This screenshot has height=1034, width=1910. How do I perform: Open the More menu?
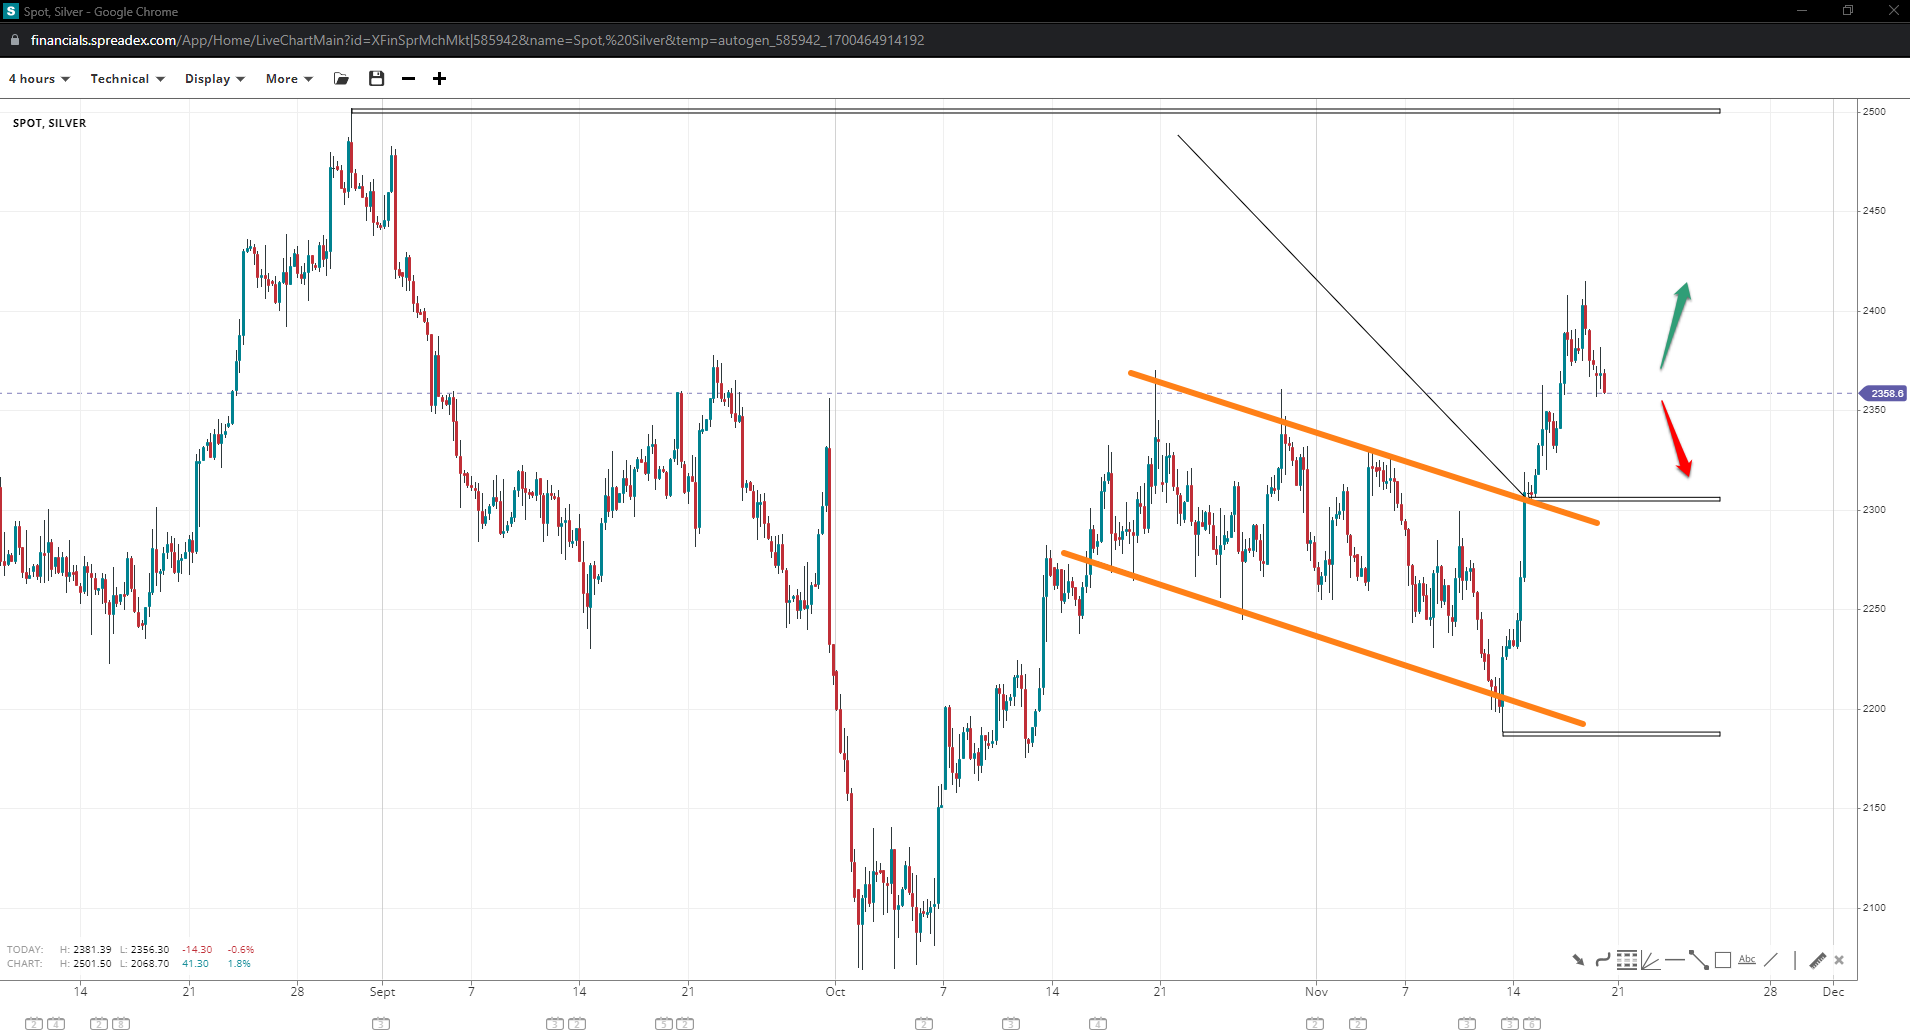coord(289,79)
